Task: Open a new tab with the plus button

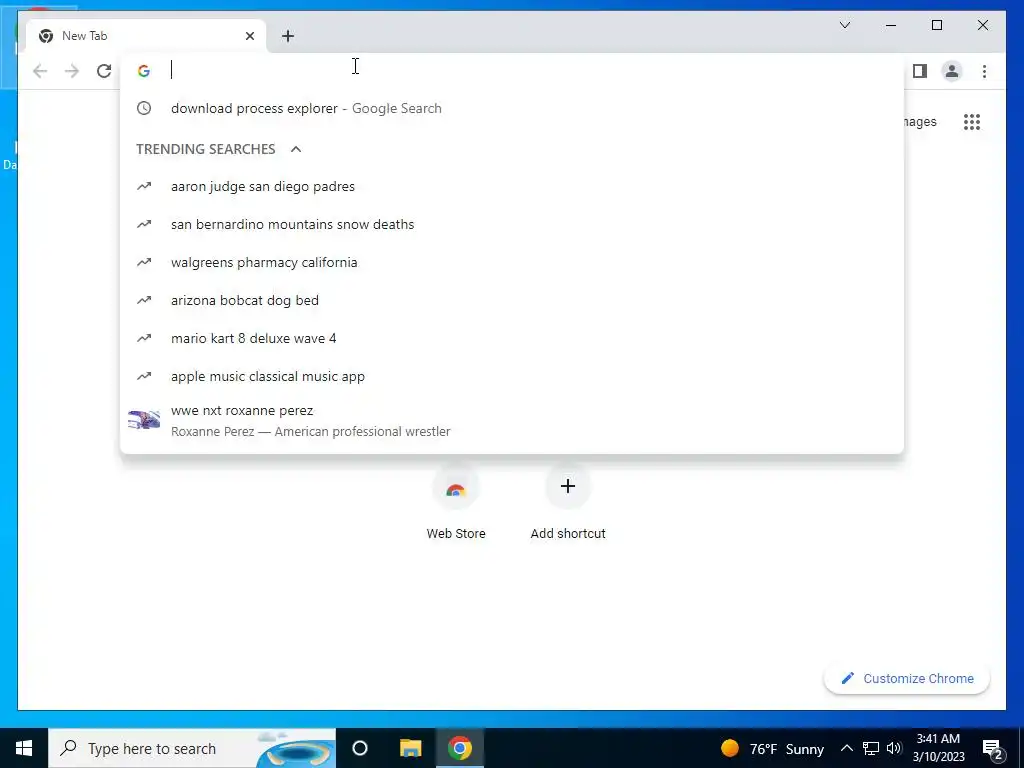Action: (287, 36)
